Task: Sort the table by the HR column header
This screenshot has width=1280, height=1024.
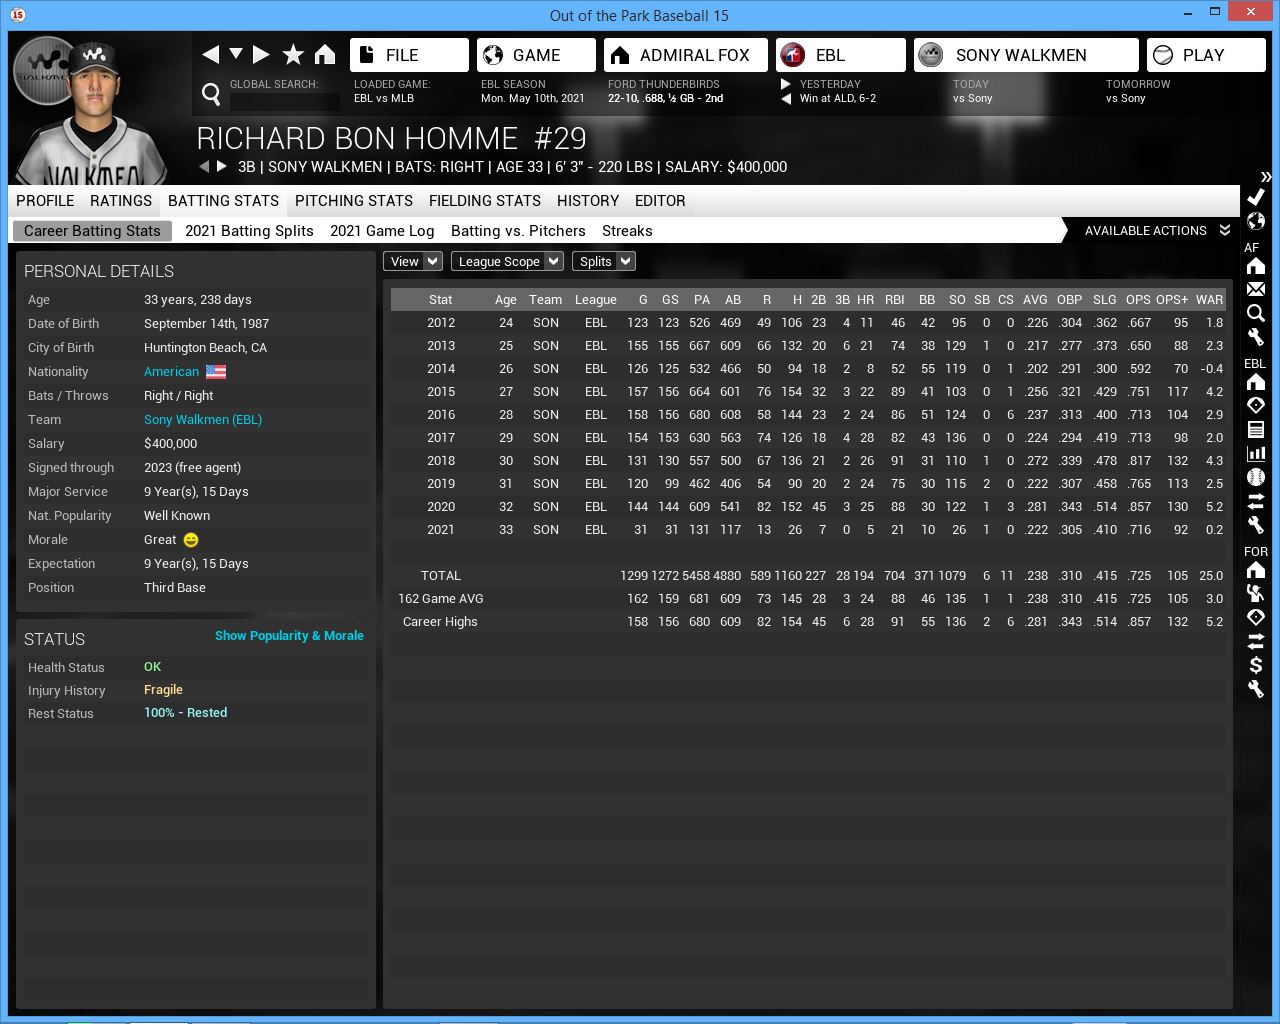Action: point(865,300)
